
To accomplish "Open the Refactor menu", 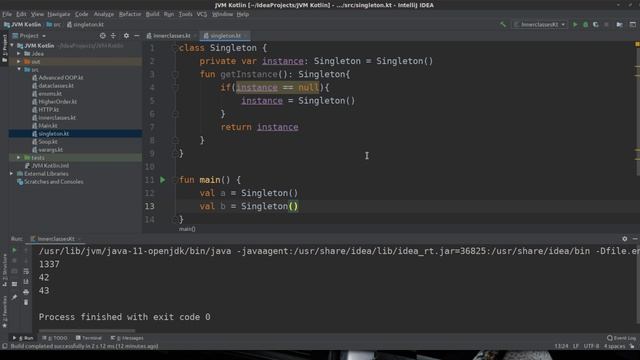I will click(130, 14).
